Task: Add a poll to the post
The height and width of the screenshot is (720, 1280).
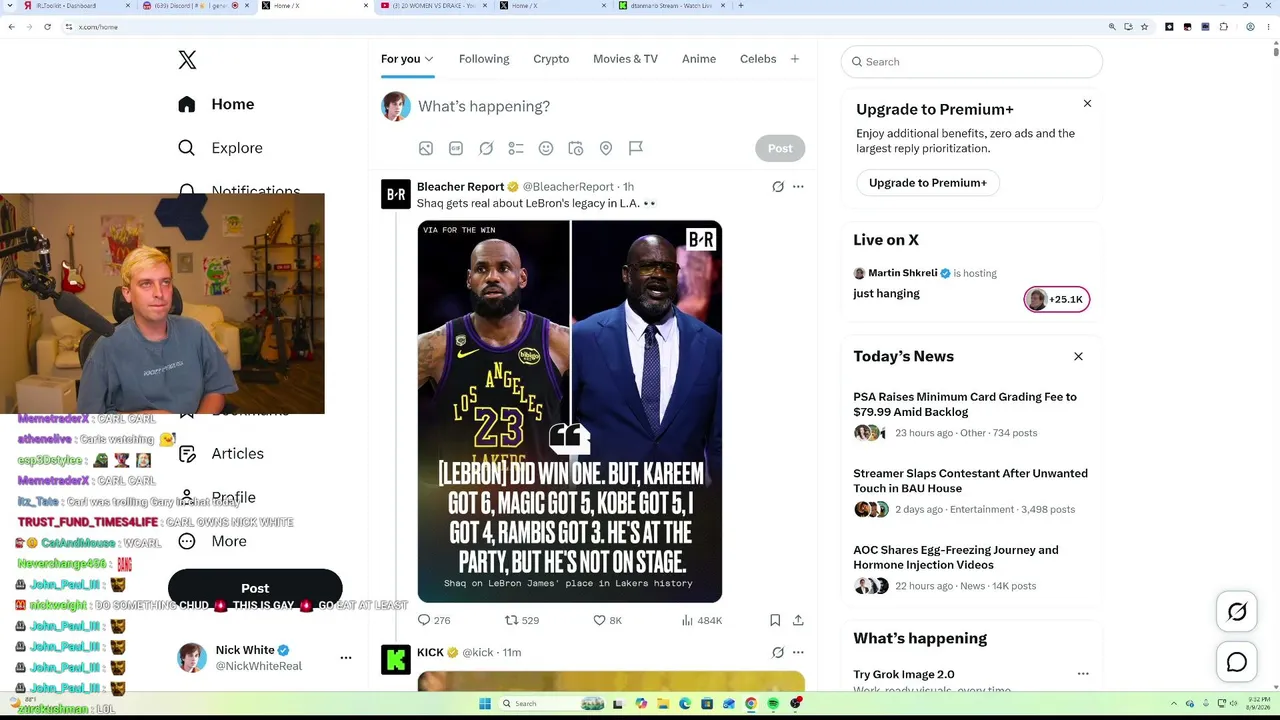Action: (516, 148)
